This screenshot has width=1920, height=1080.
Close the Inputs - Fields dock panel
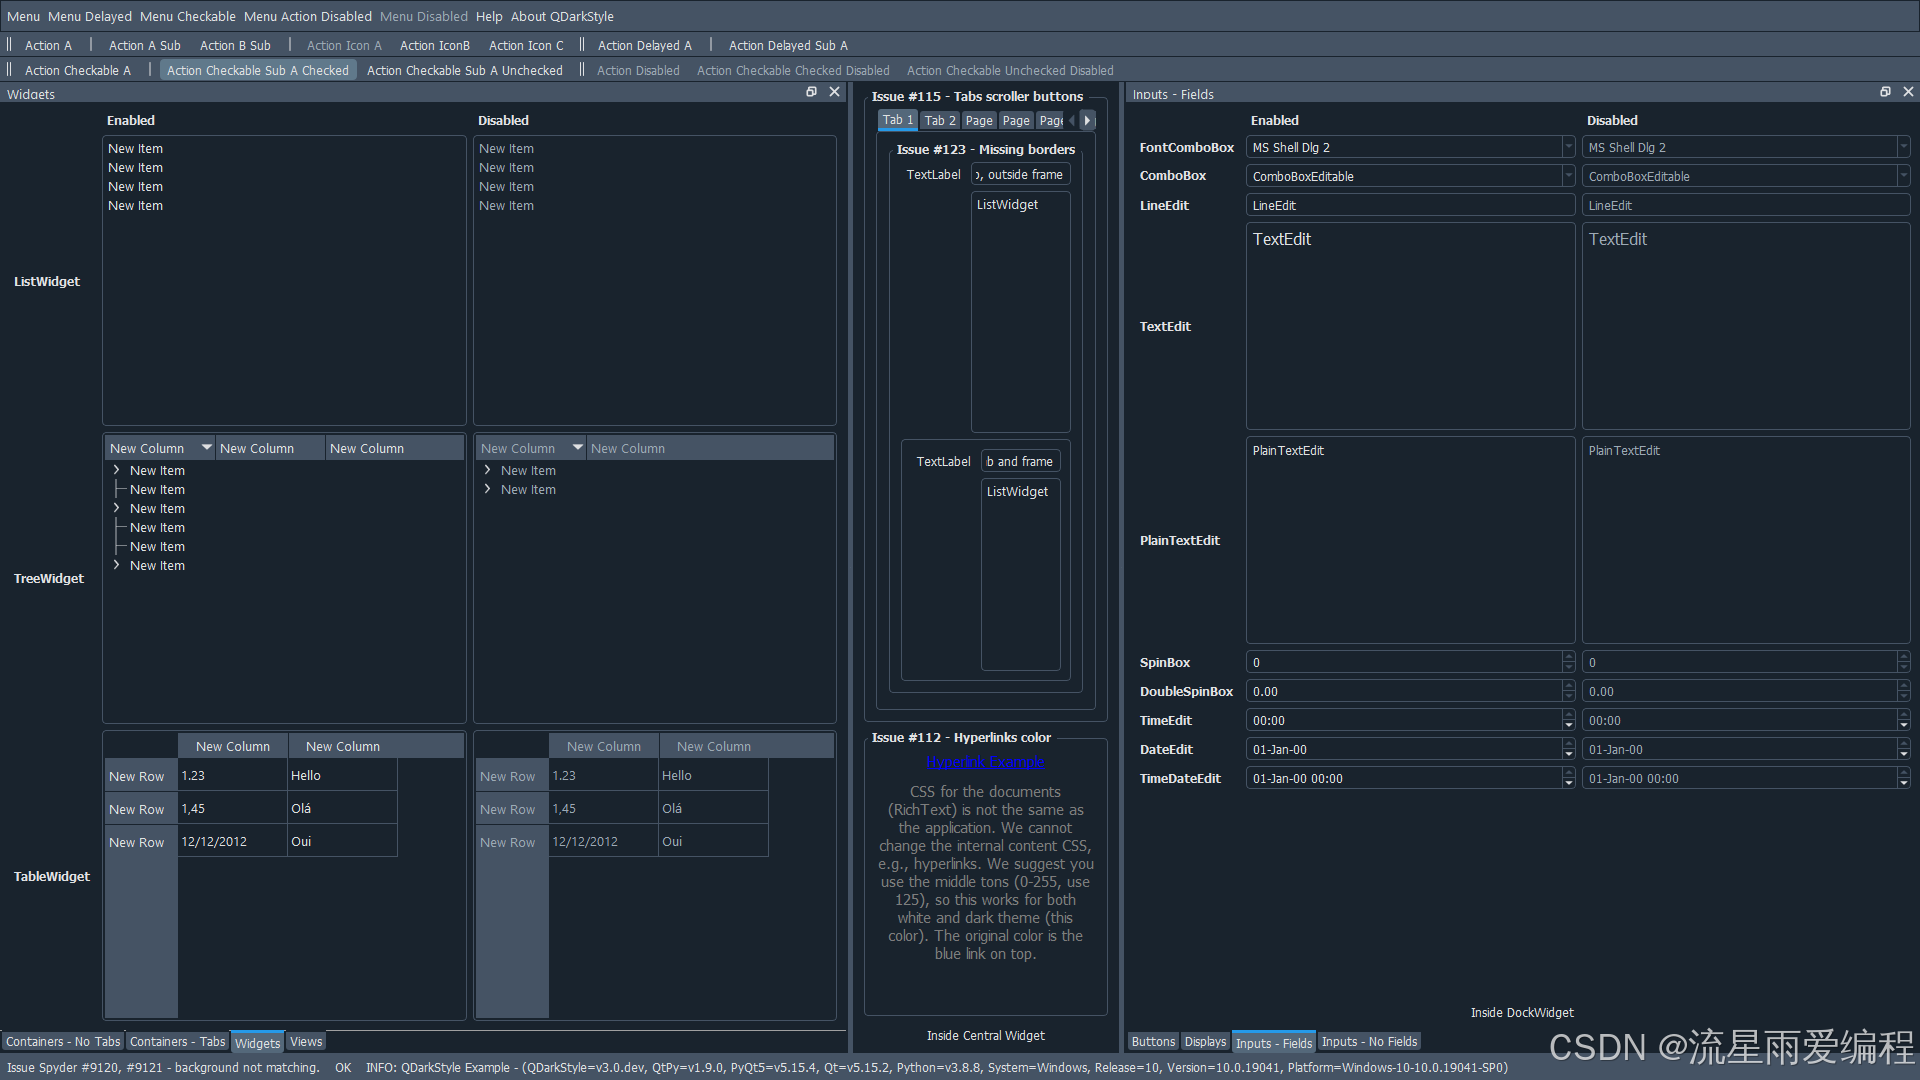click(1908, 92)
